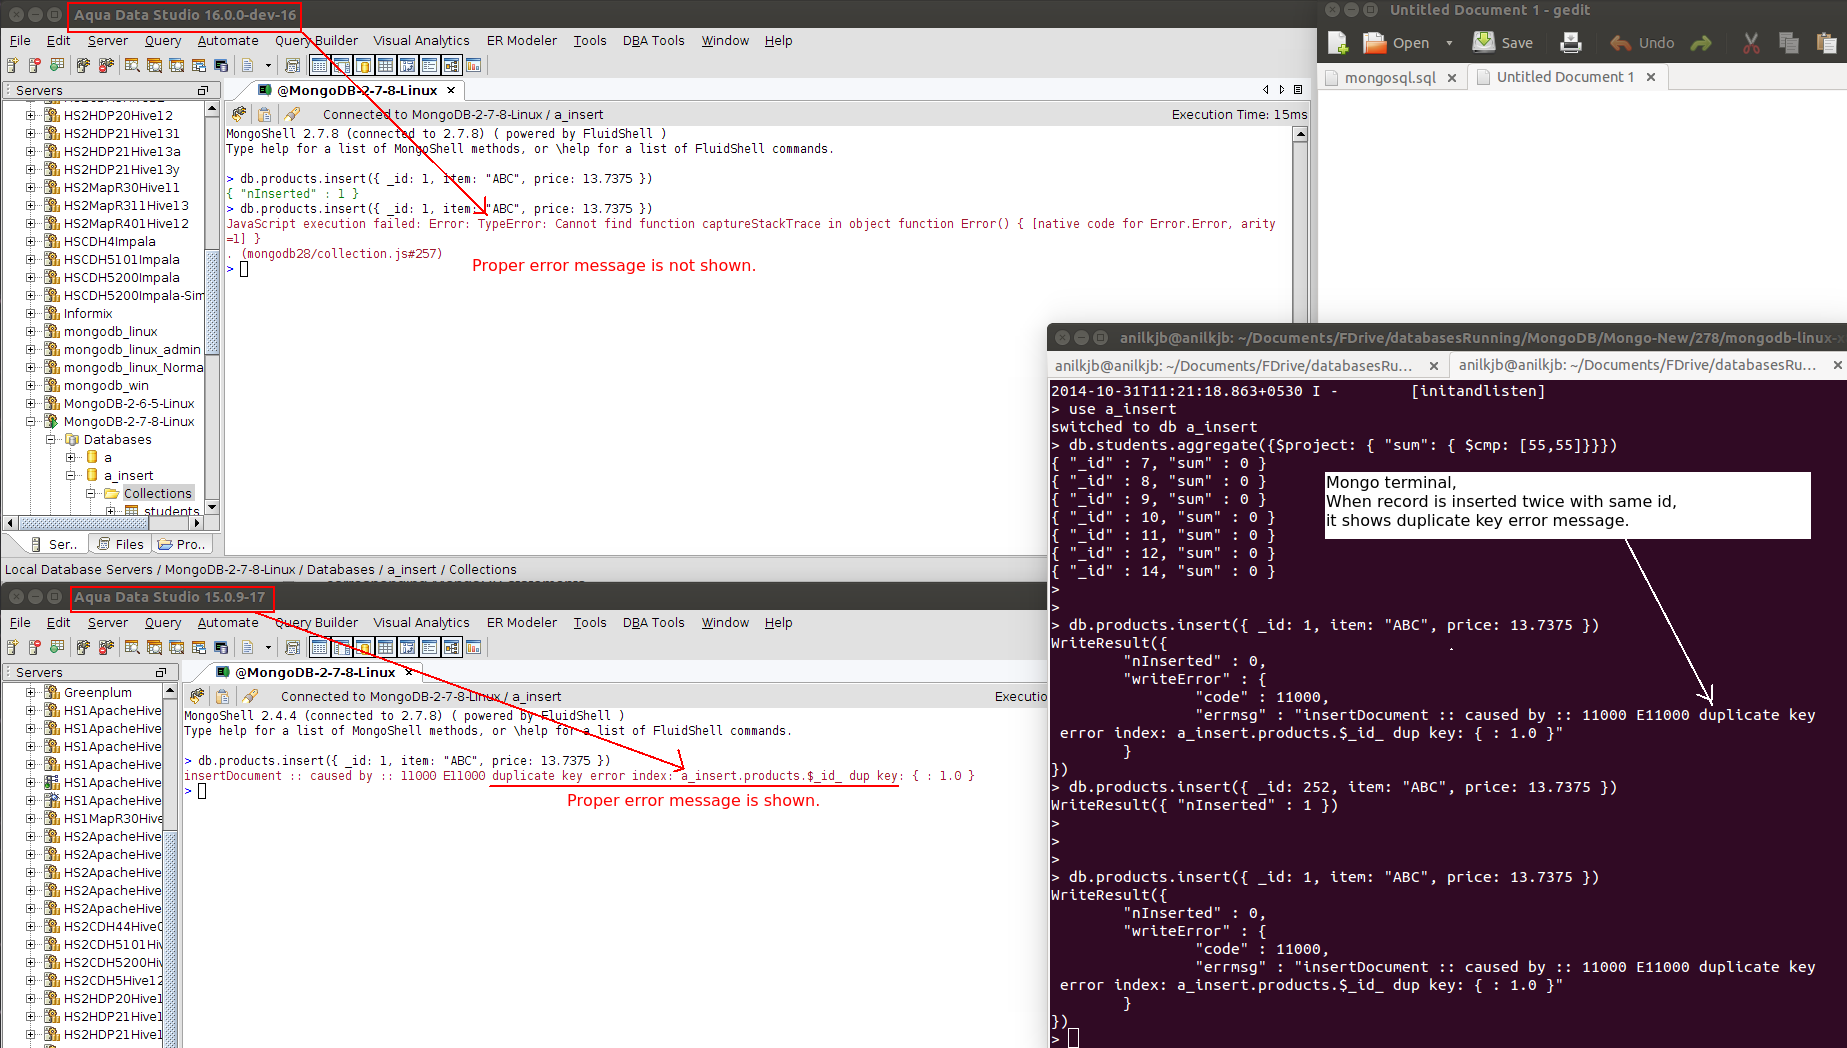Click server Connect icon in version 16 toolbar
The image size is (1847, 1048).
[83, 65]
